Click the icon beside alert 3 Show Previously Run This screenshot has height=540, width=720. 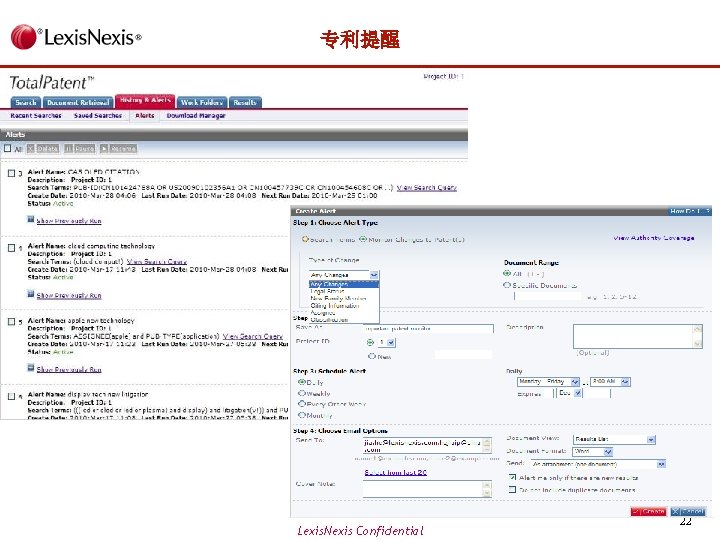[31, 219]
